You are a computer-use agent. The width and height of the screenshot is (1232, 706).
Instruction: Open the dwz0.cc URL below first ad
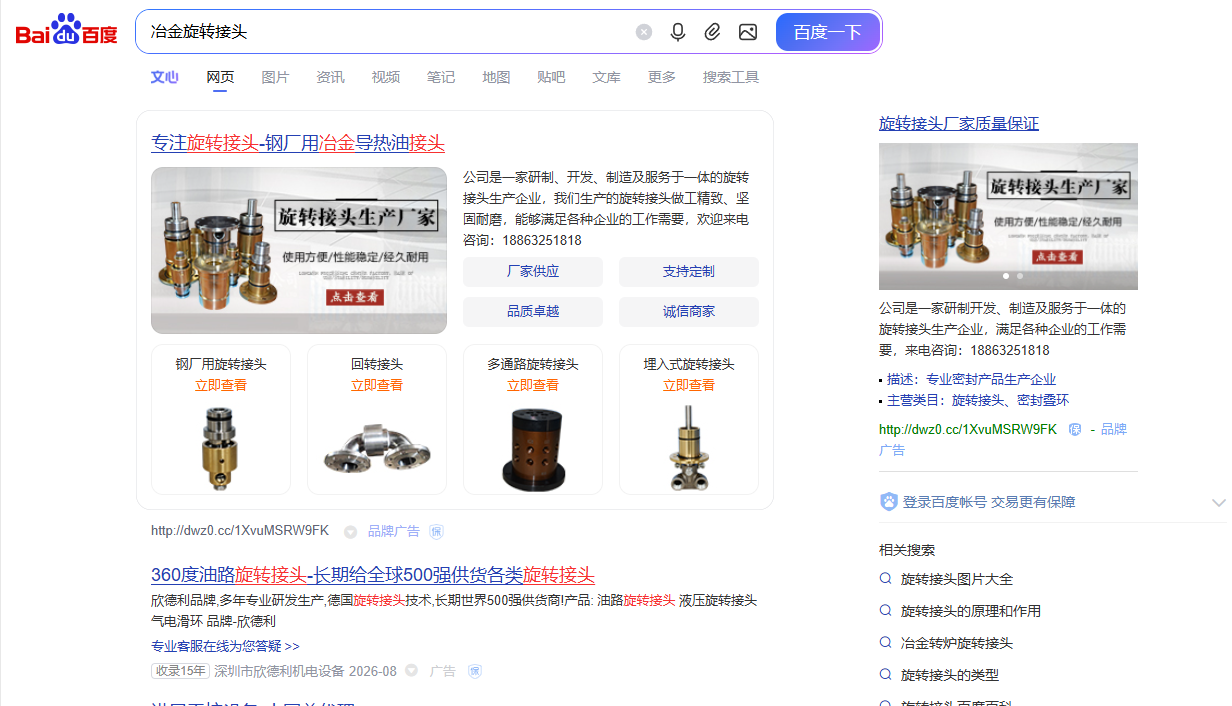click(x=240, y=531)
